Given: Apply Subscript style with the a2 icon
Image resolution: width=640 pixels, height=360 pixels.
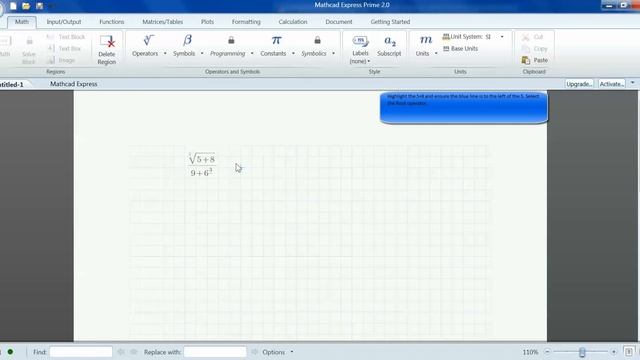Looking at the screenshot, I should tap(390, 41).
